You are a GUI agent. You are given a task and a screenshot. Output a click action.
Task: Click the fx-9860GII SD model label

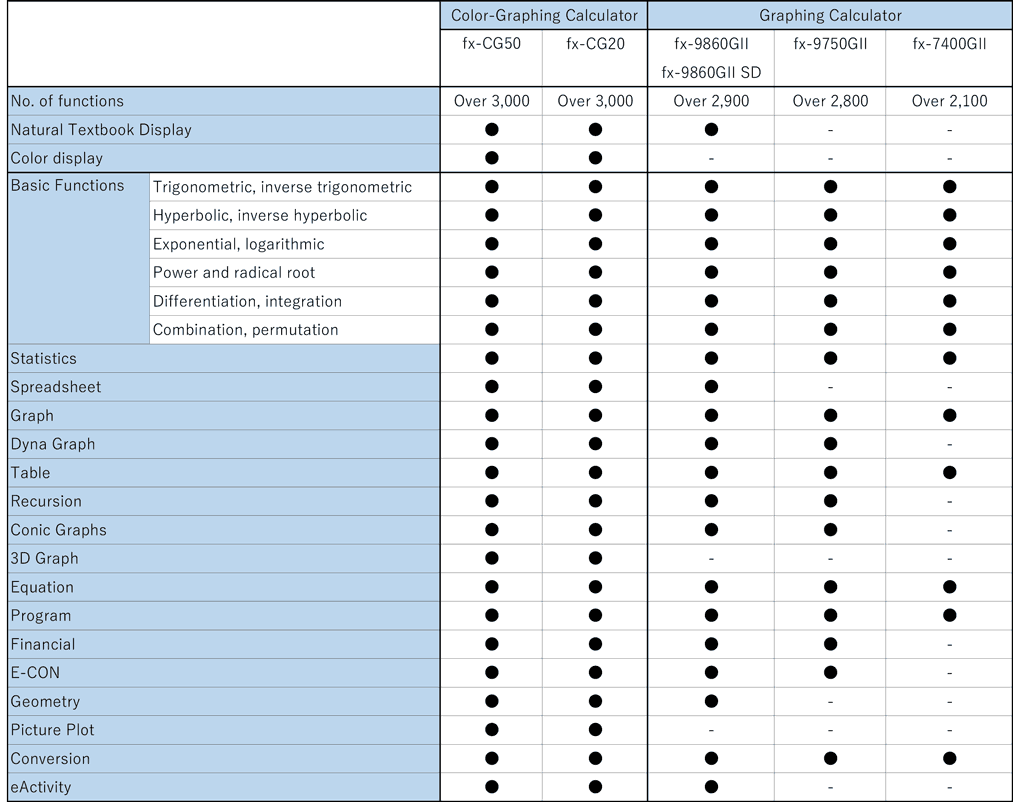point(711,72)
